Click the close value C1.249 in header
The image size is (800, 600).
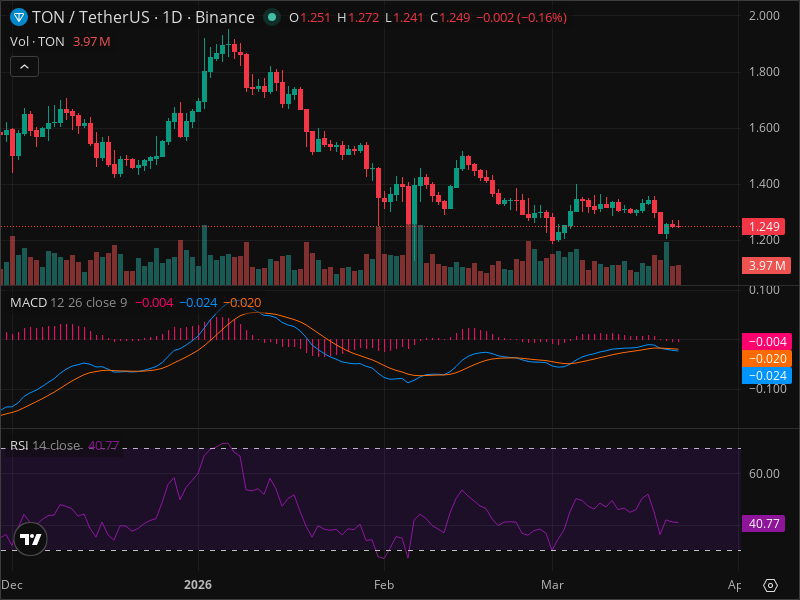450,18
